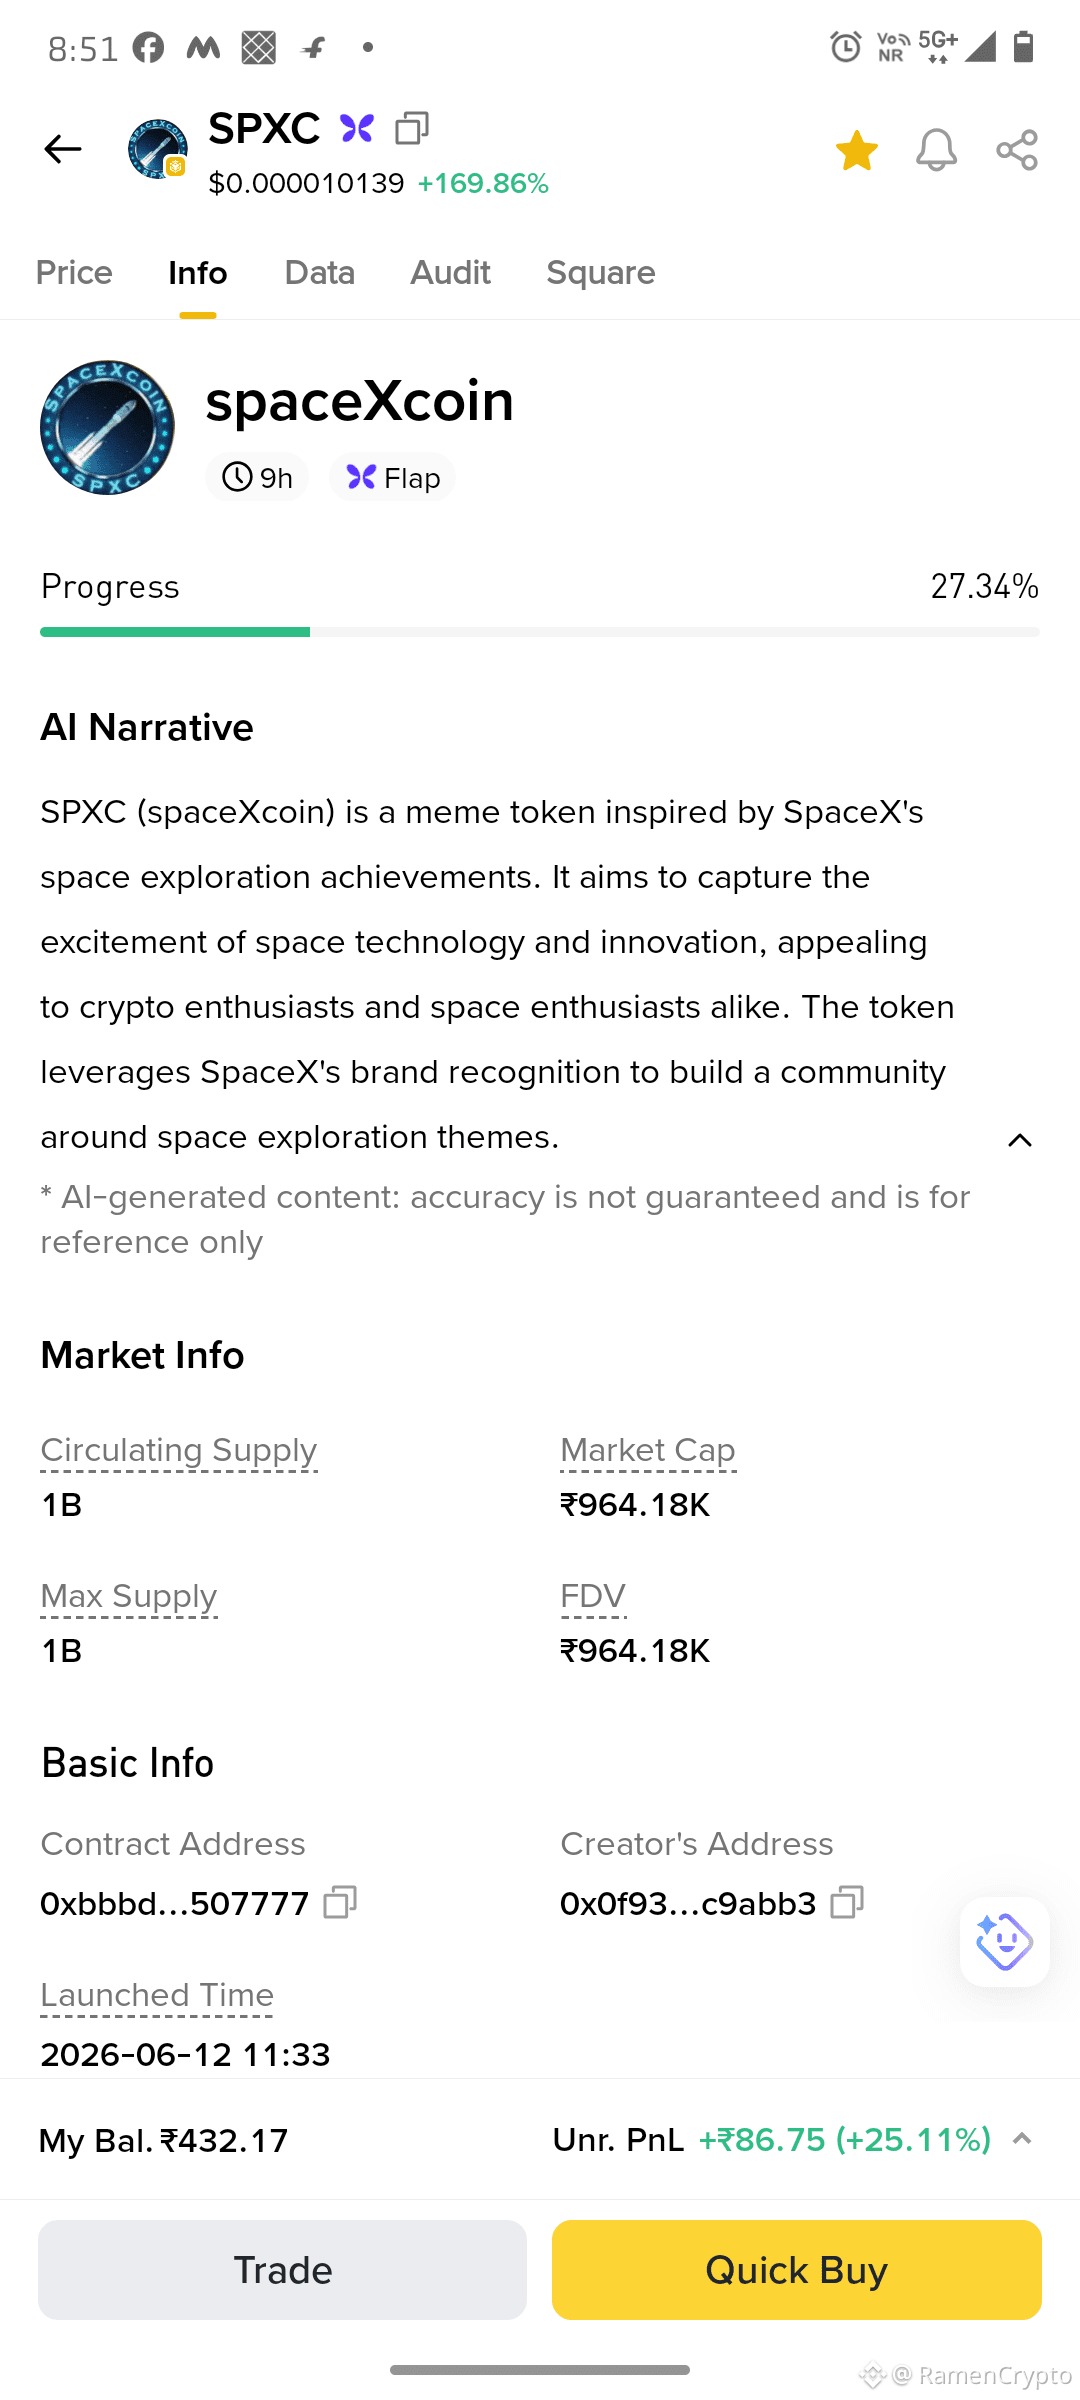Copy SPXC token name icon
1080x2400 pixels.
[411, 128]
